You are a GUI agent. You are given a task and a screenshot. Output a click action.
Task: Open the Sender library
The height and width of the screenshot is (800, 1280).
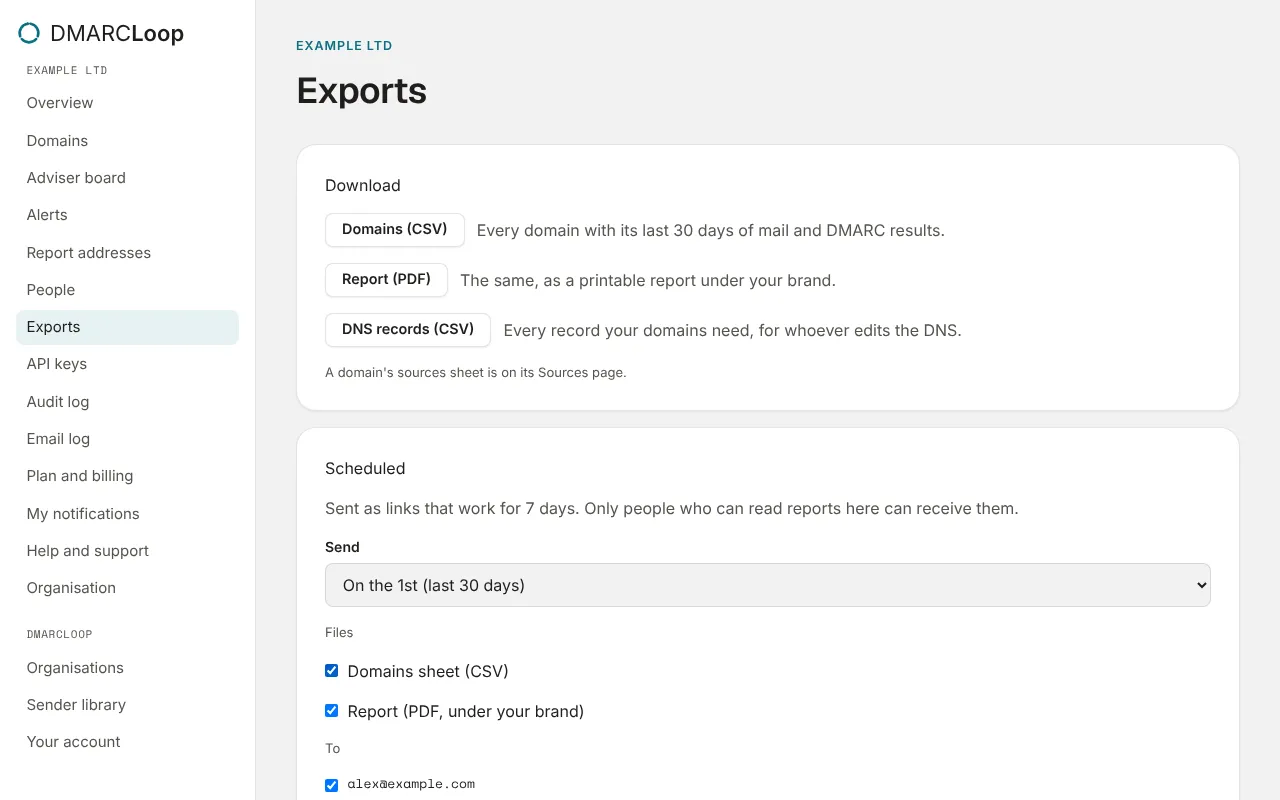tap(127, 705)
